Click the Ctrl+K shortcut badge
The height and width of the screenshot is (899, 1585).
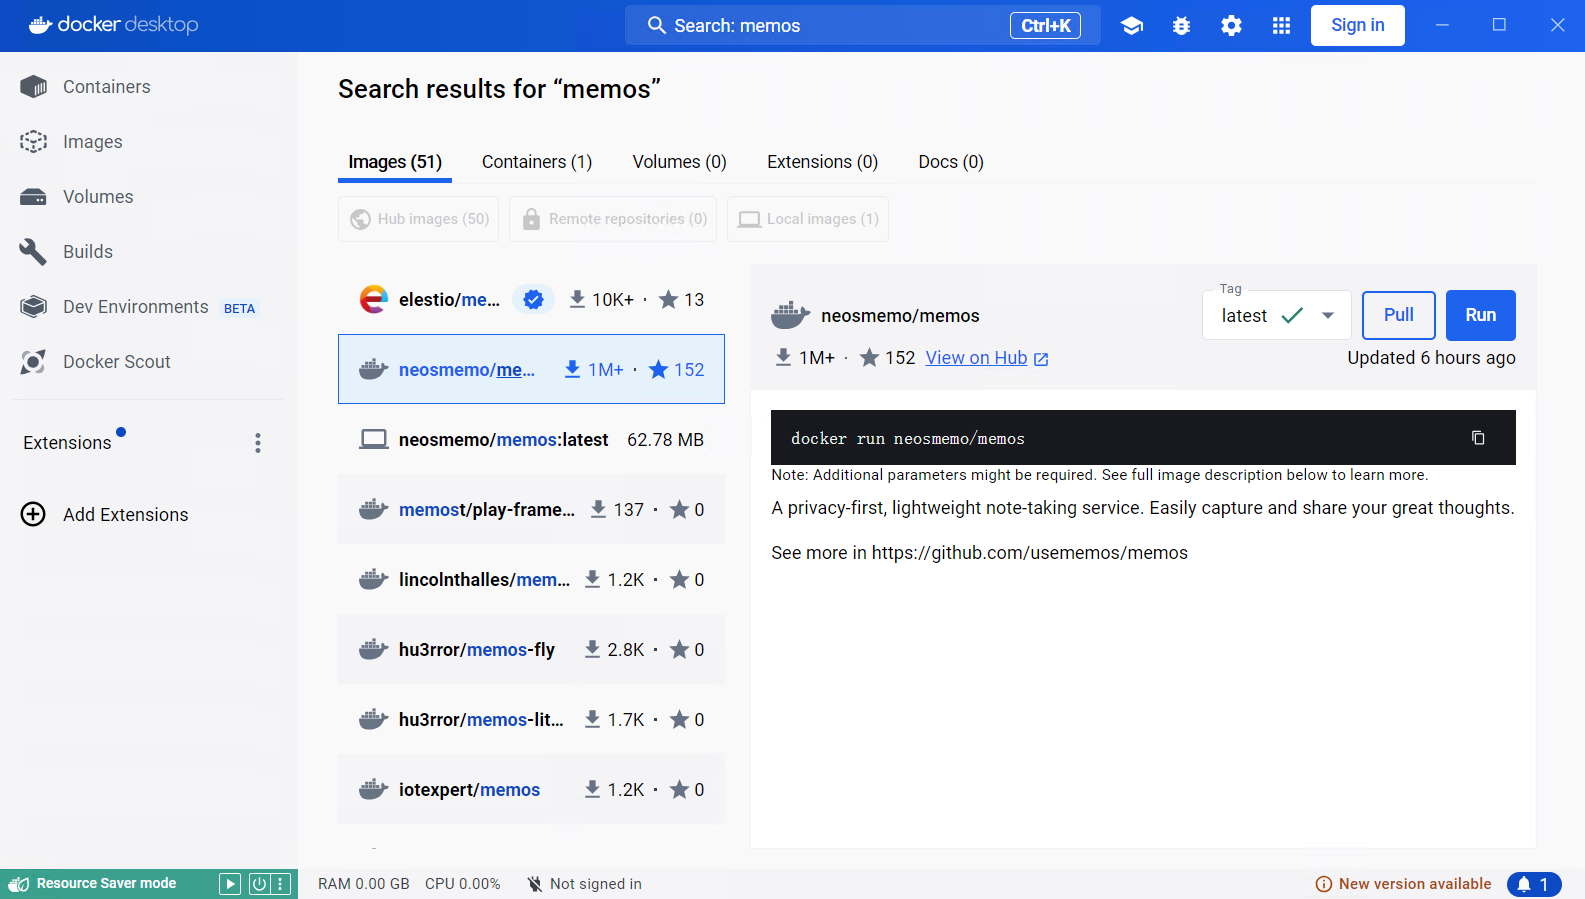tap(1046, 26)
